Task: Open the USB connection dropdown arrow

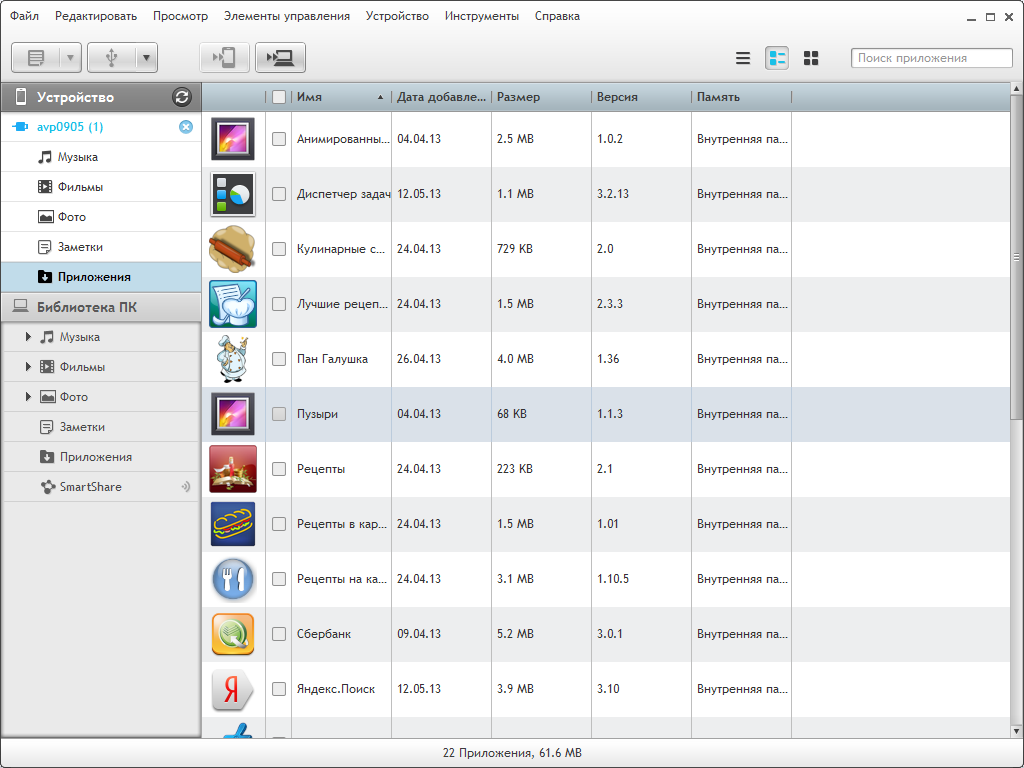Action: (x=147, y=58)
